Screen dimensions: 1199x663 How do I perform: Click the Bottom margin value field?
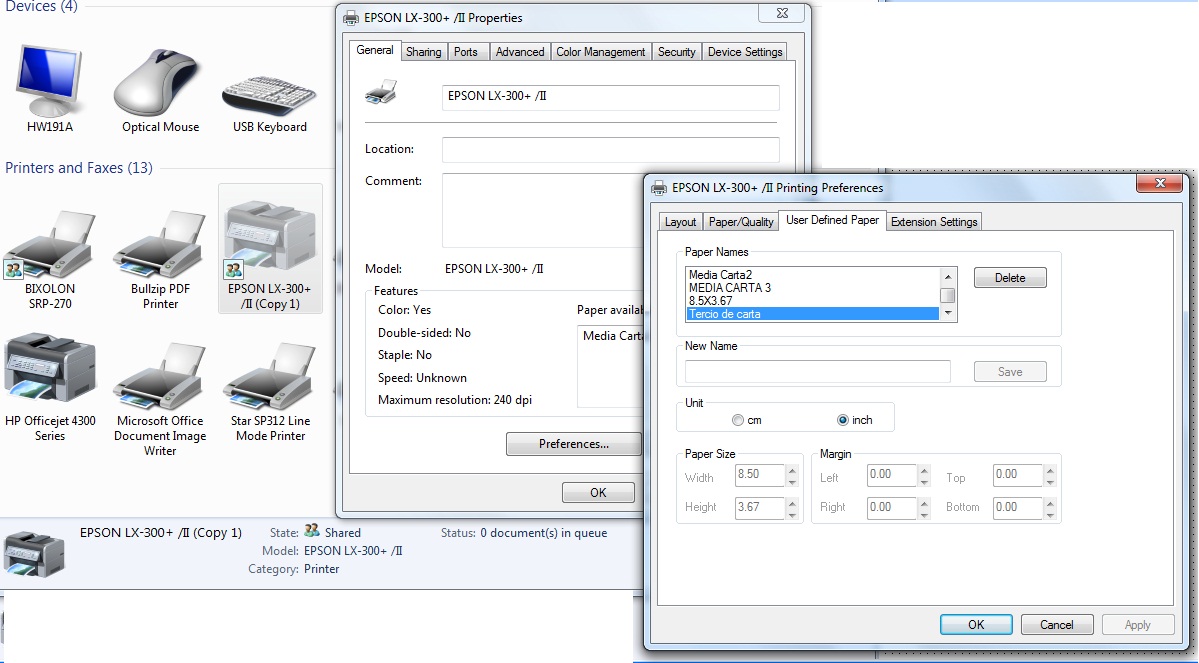[1018, 507]
